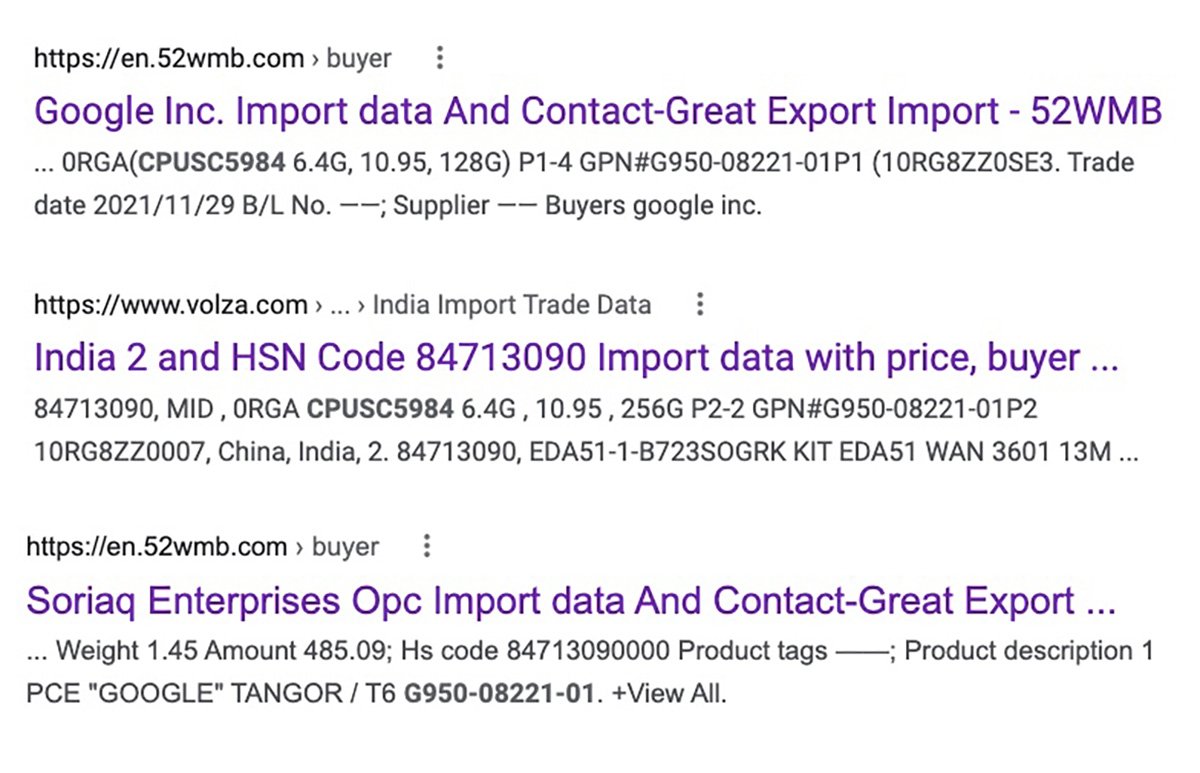
Task: Click the www.volza.com URL text
Action: click(170, 304)
